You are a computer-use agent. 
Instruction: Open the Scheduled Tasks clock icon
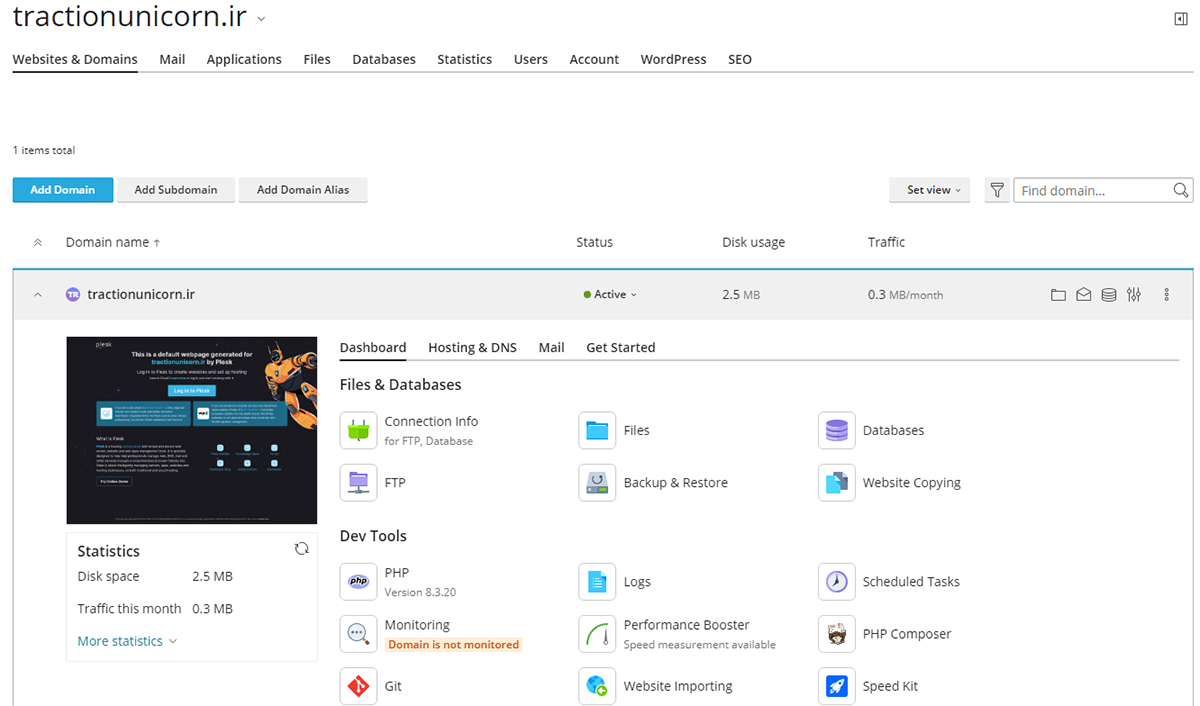click(836, 581)
